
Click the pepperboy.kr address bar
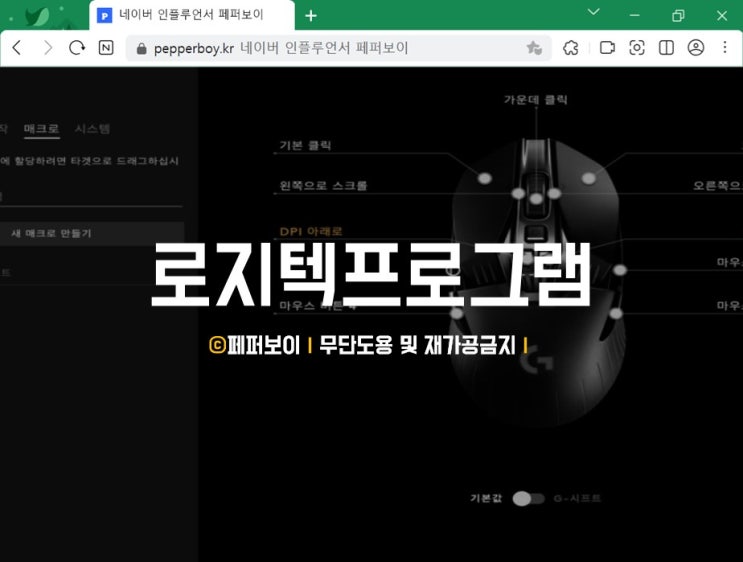338,48
